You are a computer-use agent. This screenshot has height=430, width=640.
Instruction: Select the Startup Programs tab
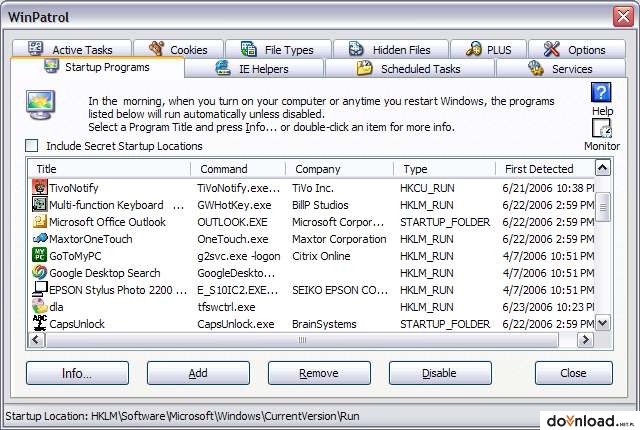click(97, 67)
